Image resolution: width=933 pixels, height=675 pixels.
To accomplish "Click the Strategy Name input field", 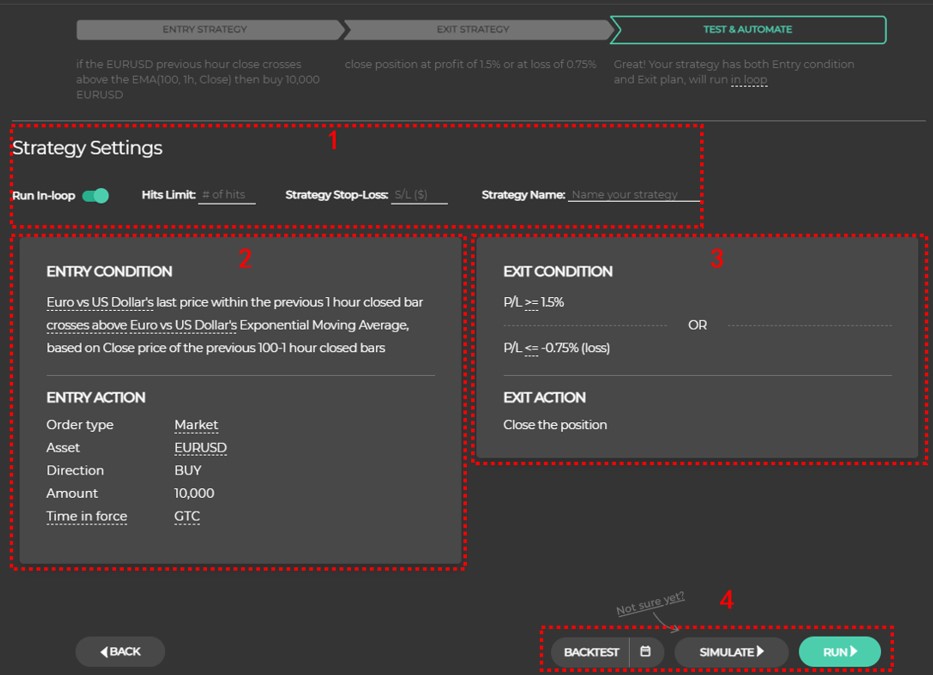I will [x=634, y=195].
